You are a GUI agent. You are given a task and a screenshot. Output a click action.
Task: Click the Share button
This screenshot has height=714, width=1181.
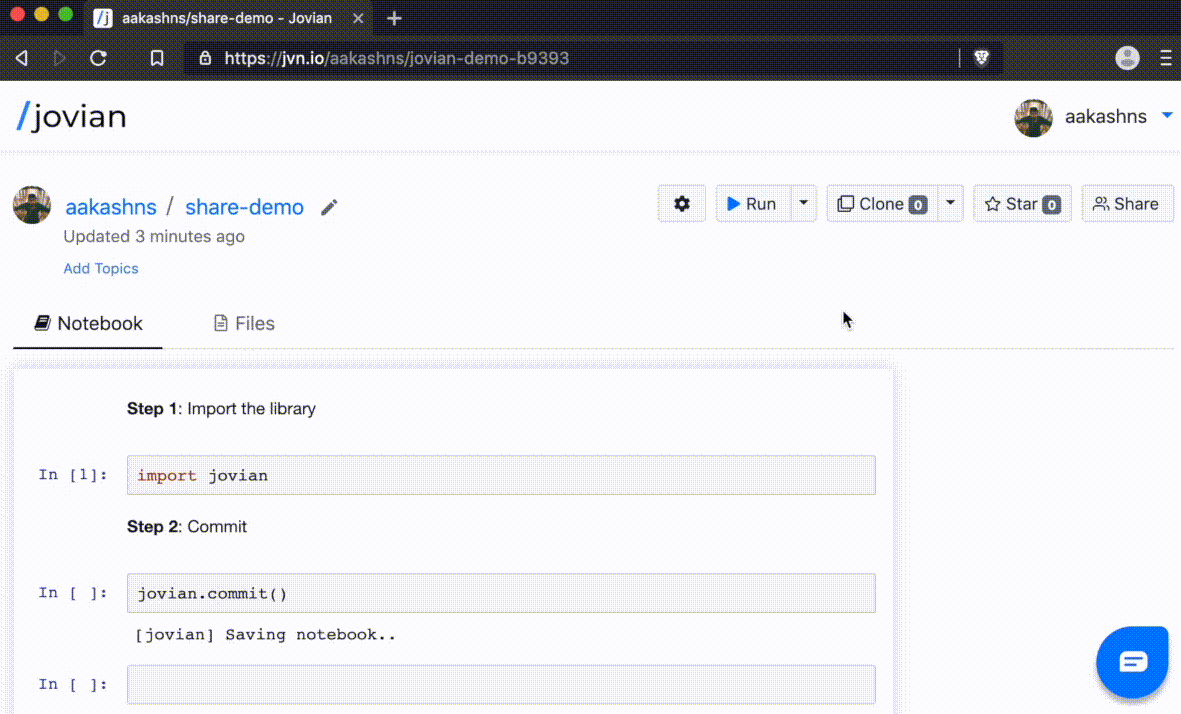(x=1127, y=203)
